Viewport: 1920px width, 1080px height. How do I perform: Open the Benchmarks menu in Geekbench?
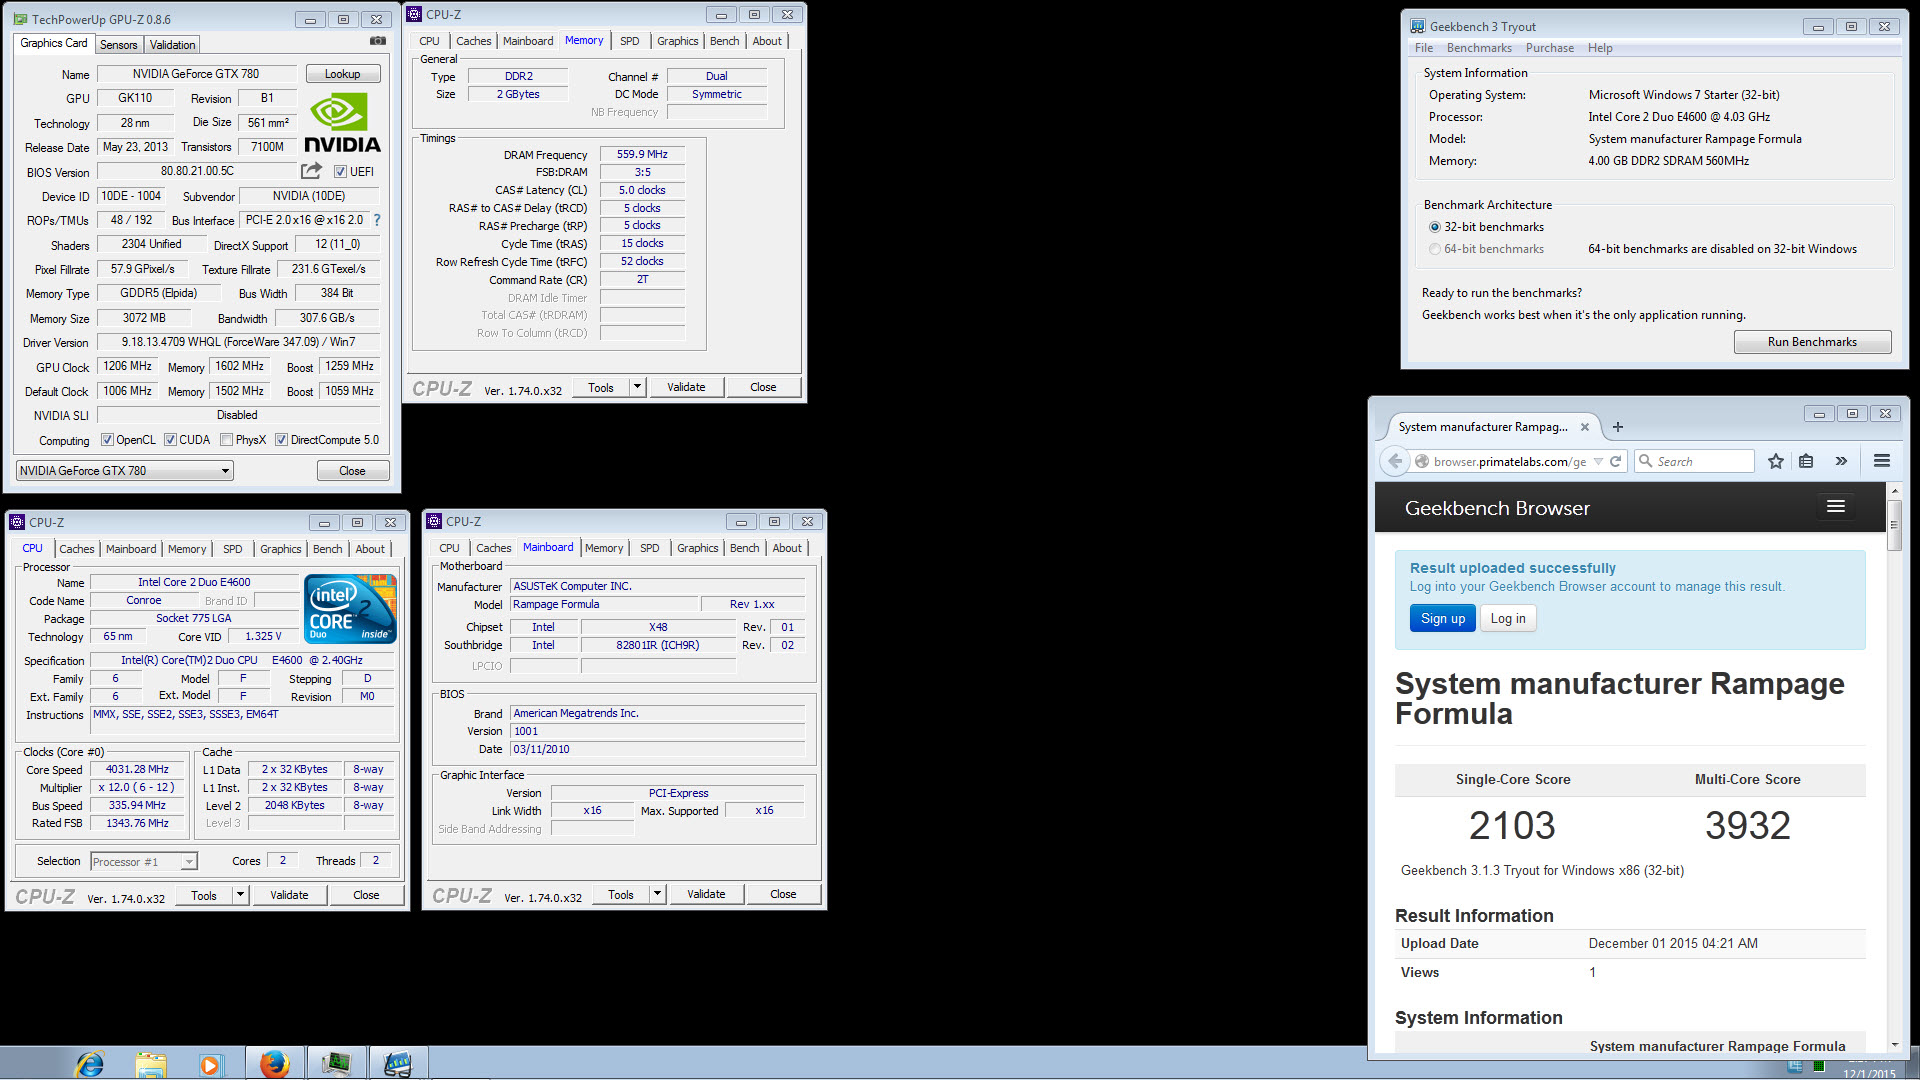coord(1479,48)
